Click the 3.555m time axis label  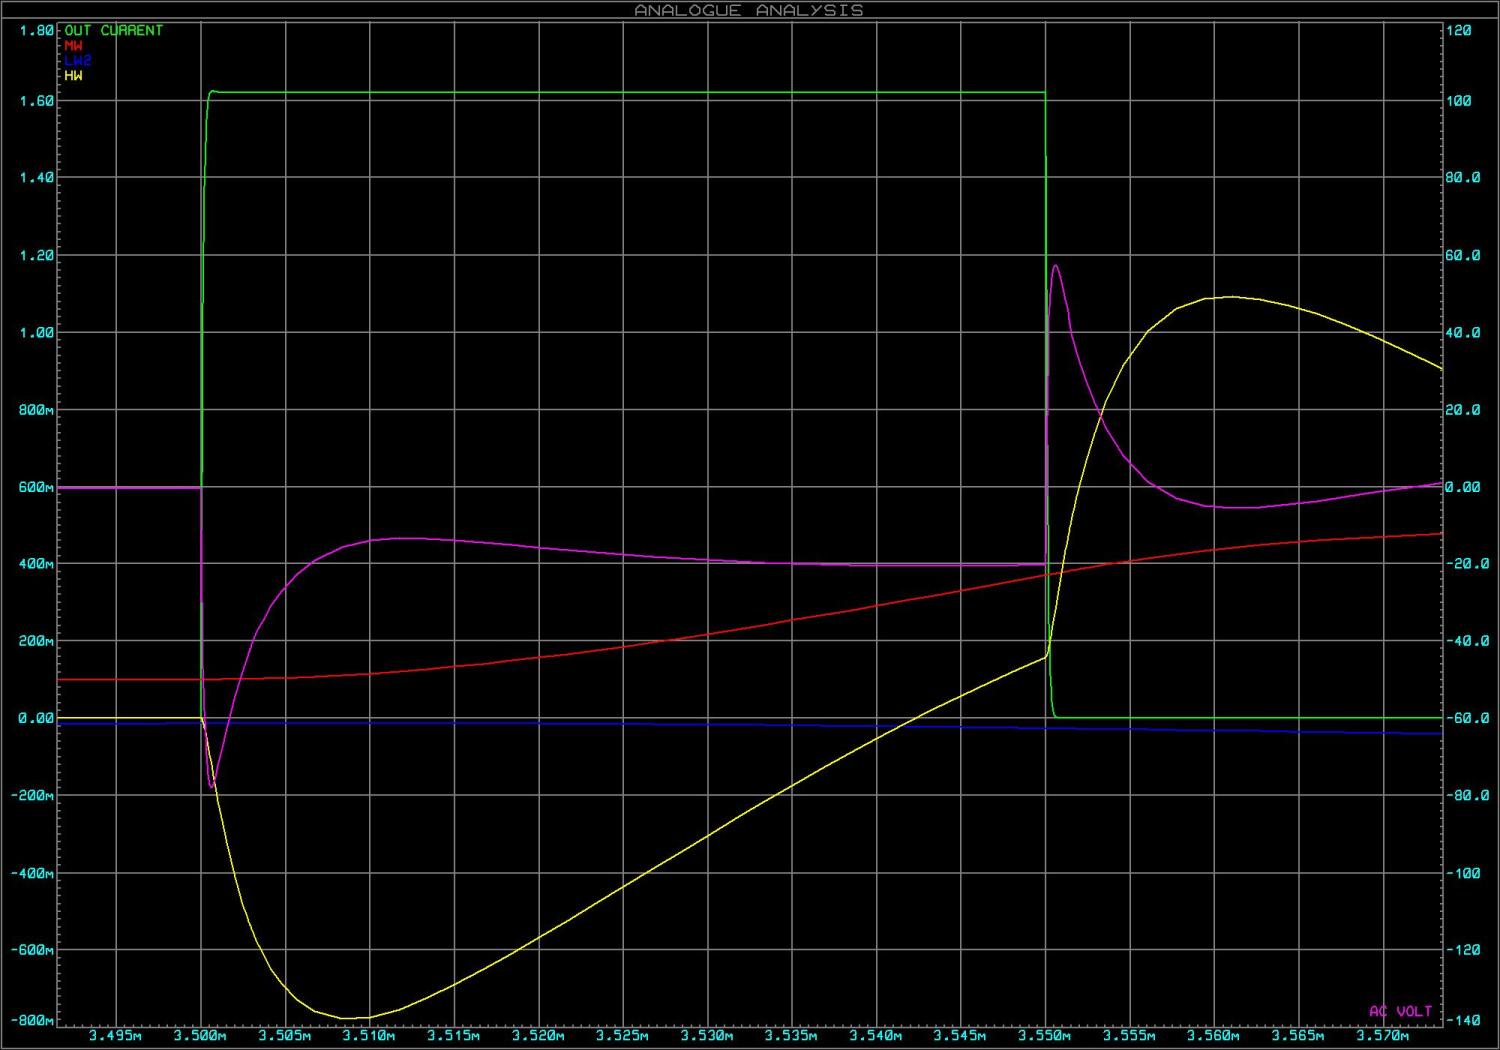pos(1130,1036)
